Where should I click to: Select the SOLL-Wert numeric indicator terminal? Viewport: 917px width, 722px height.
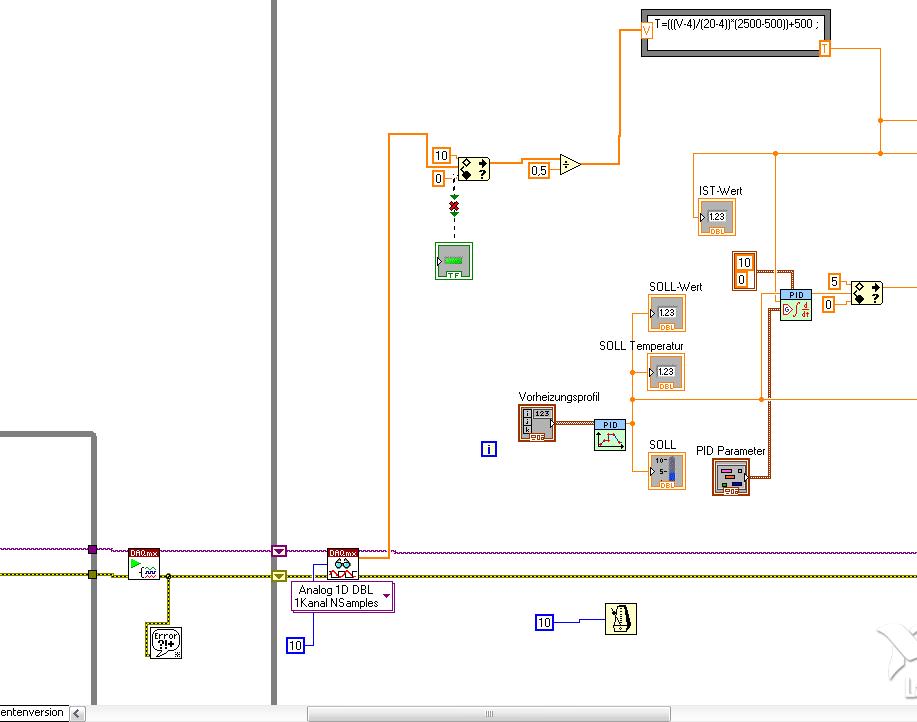[667, 313]
